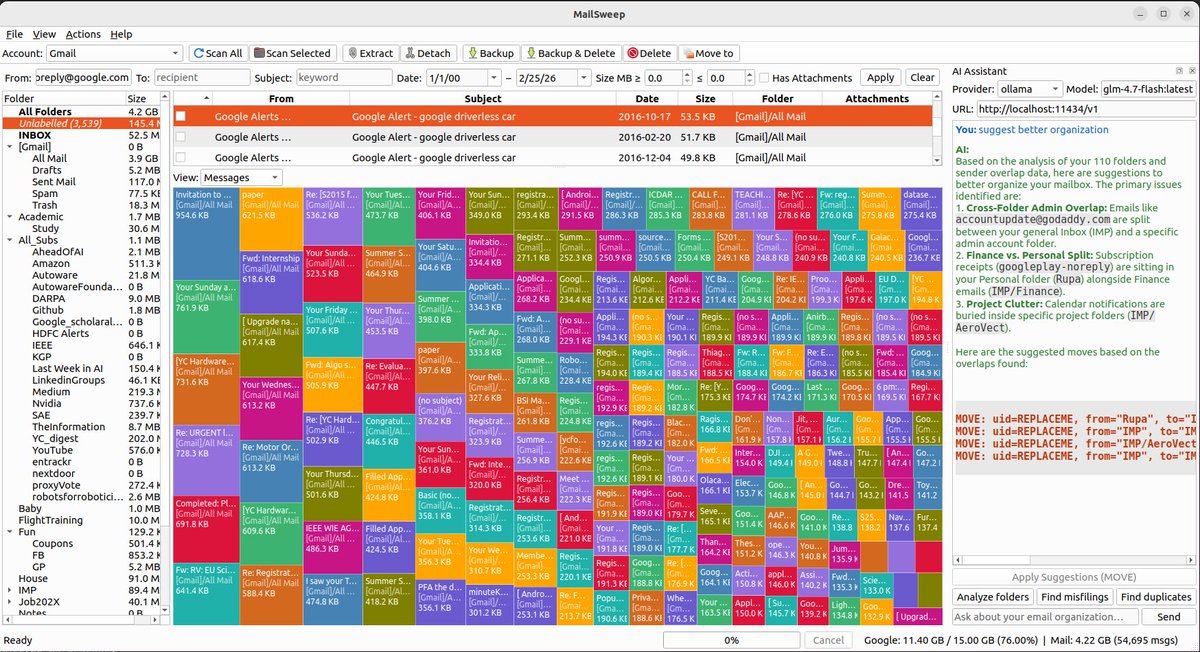Open the Actions menu
Screen dimensions: 1200x652
[x=83, y=34]
